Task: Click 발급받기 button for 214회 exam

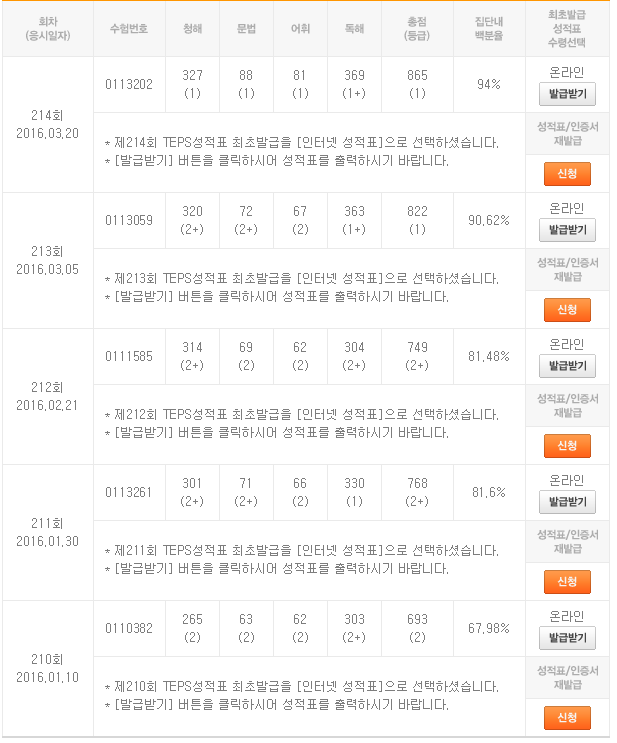Action: tap(567, 94)
